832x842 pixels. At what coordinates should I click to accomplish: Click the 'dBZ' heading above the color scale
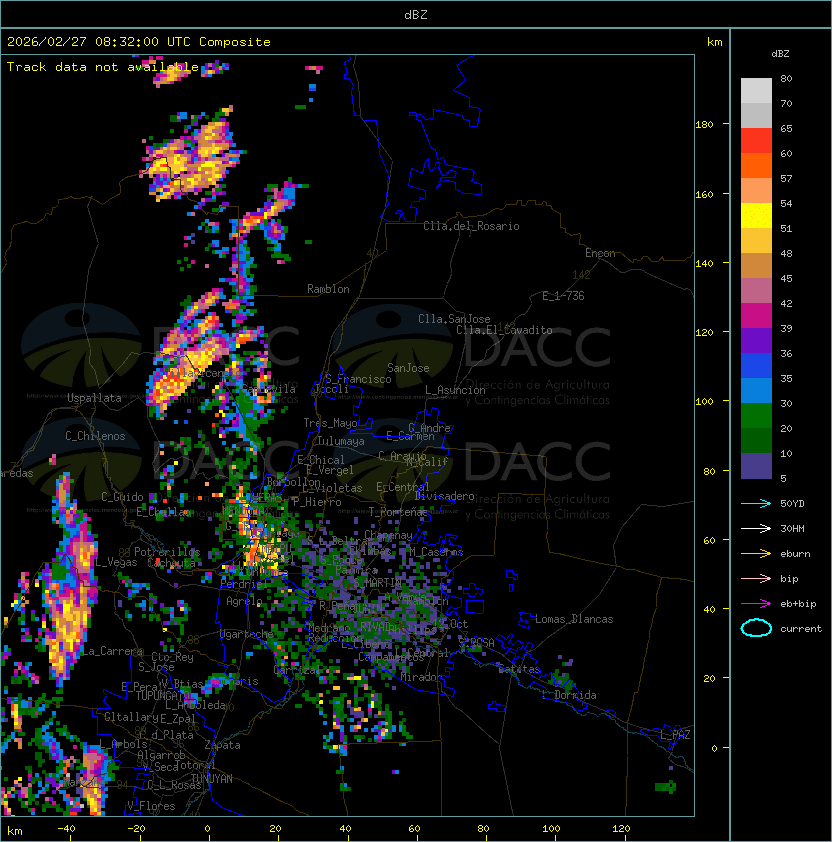780,54
